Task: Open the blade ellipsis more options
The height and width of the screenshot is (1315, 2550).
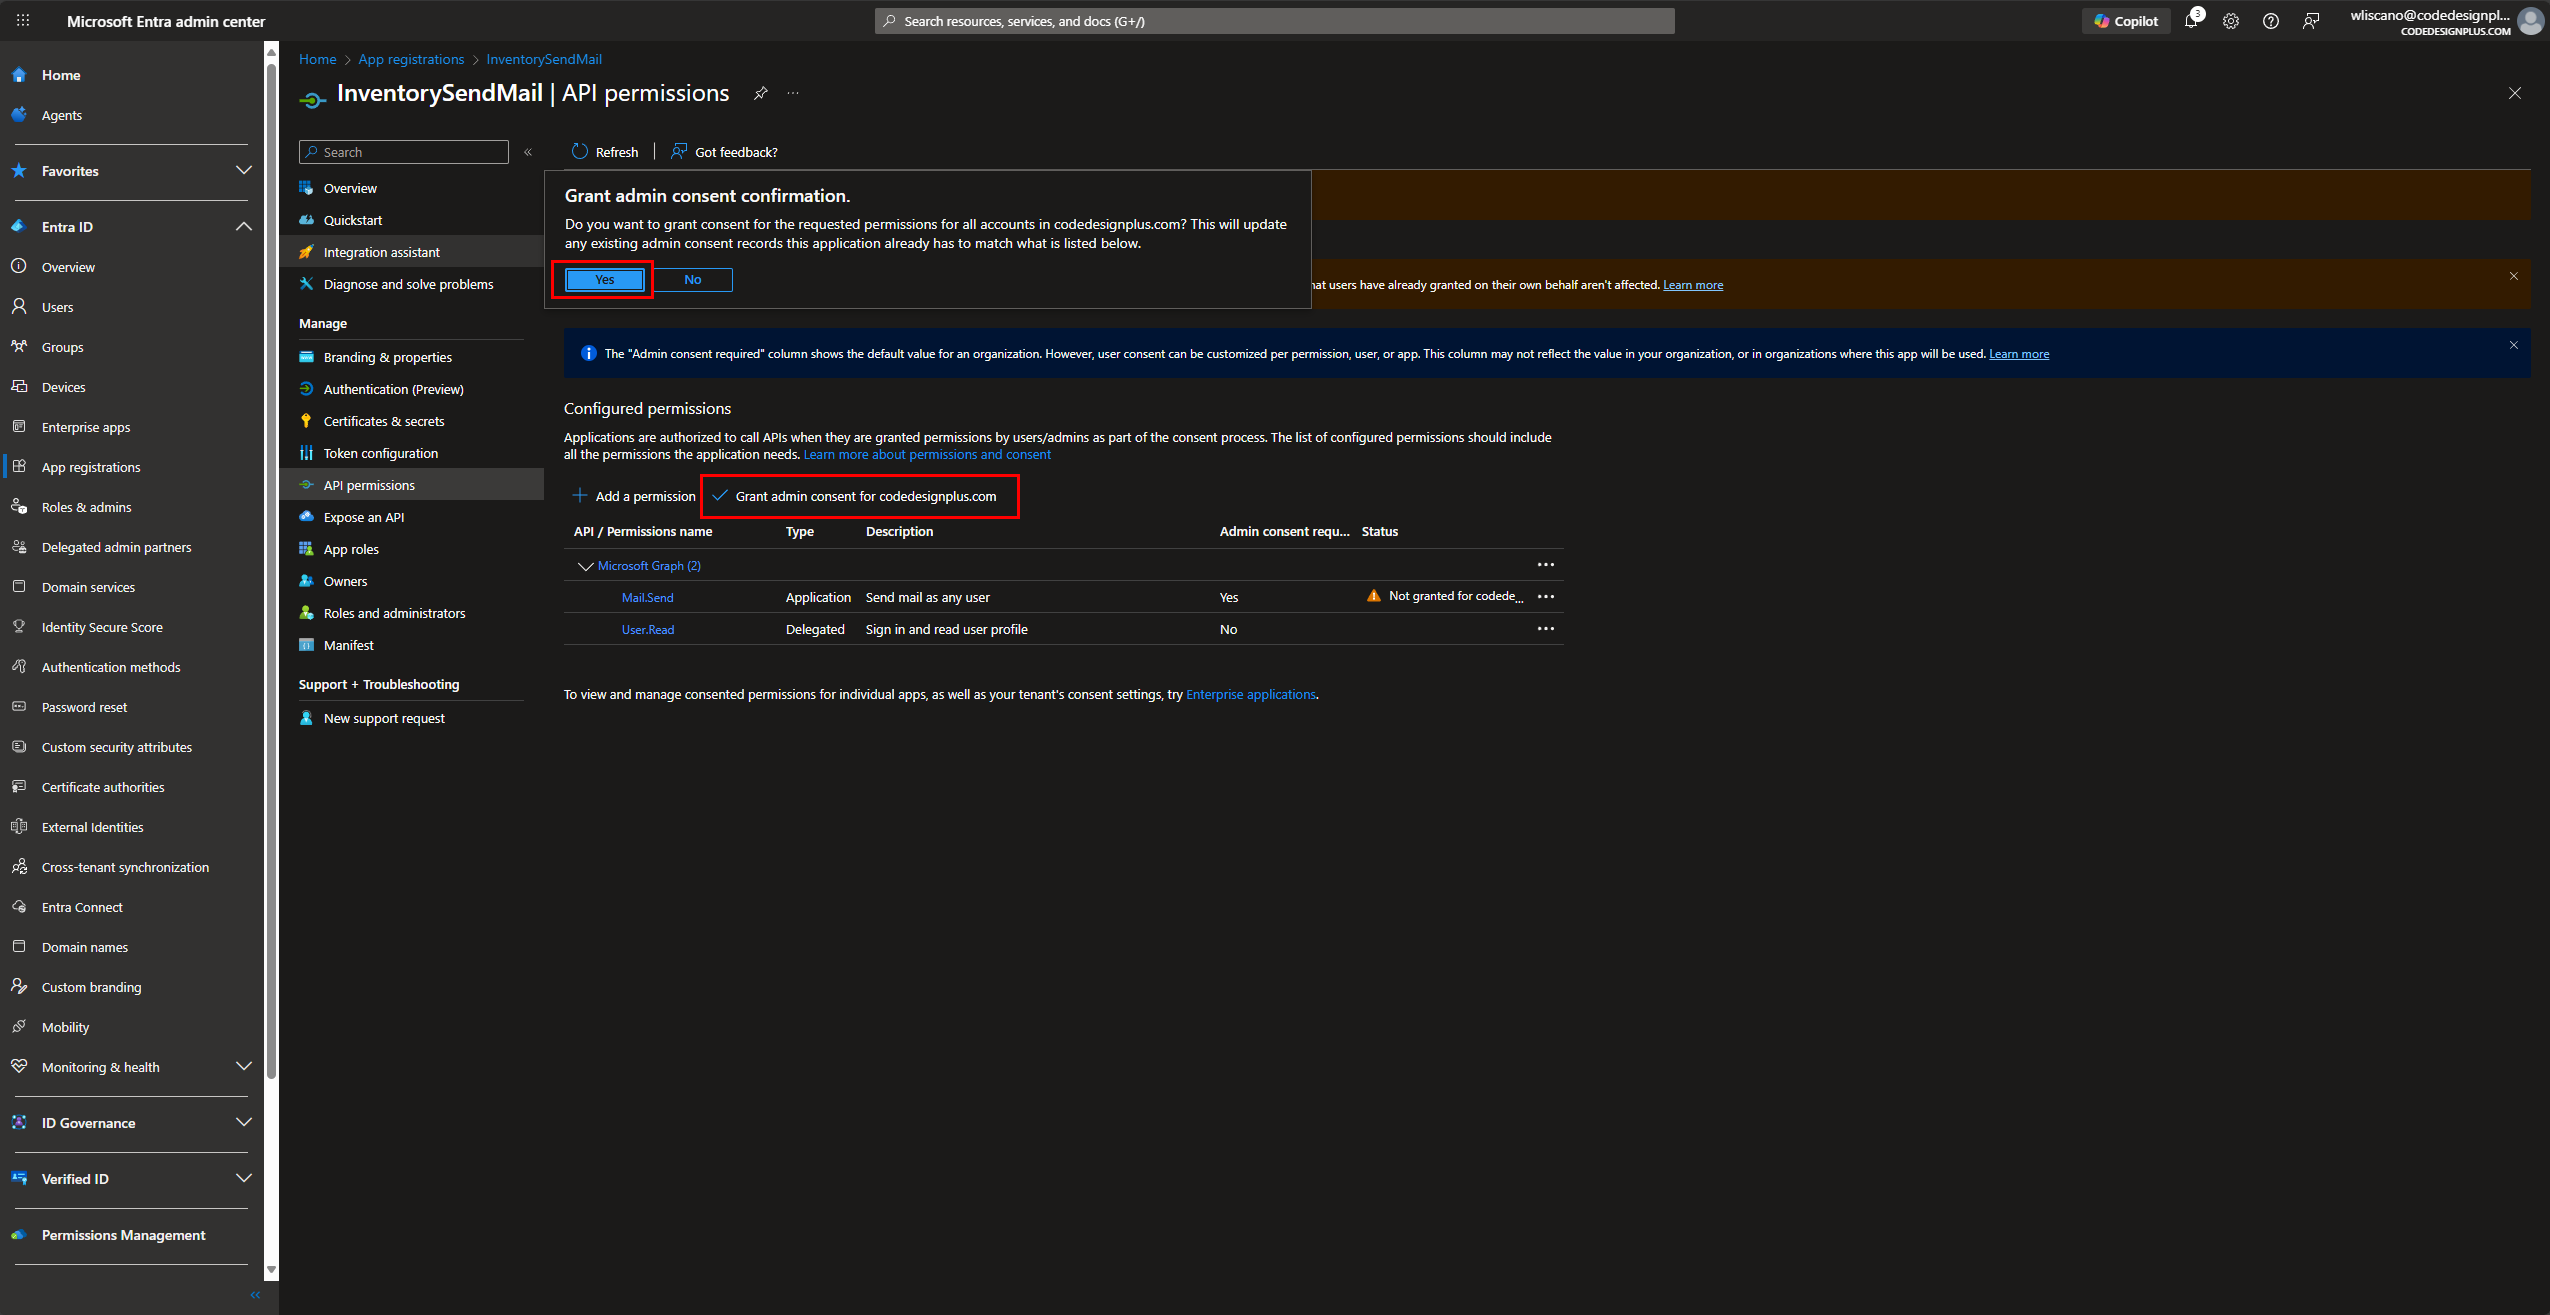Action: point(793,93)
